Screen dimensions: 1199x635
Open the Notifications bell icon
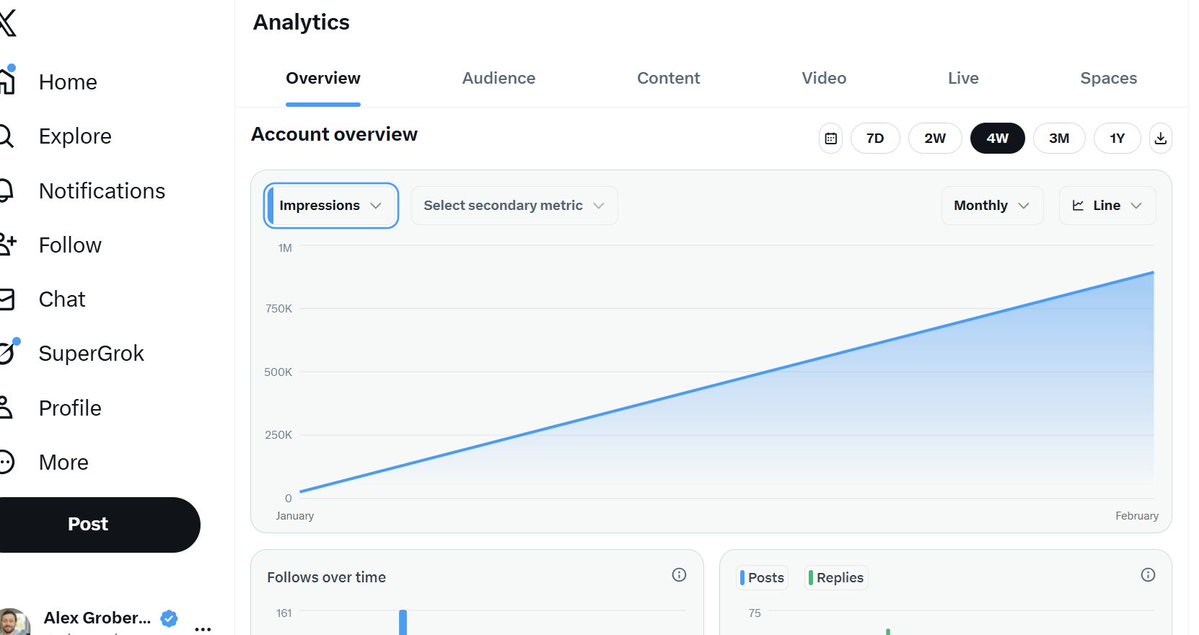point(6,190)
